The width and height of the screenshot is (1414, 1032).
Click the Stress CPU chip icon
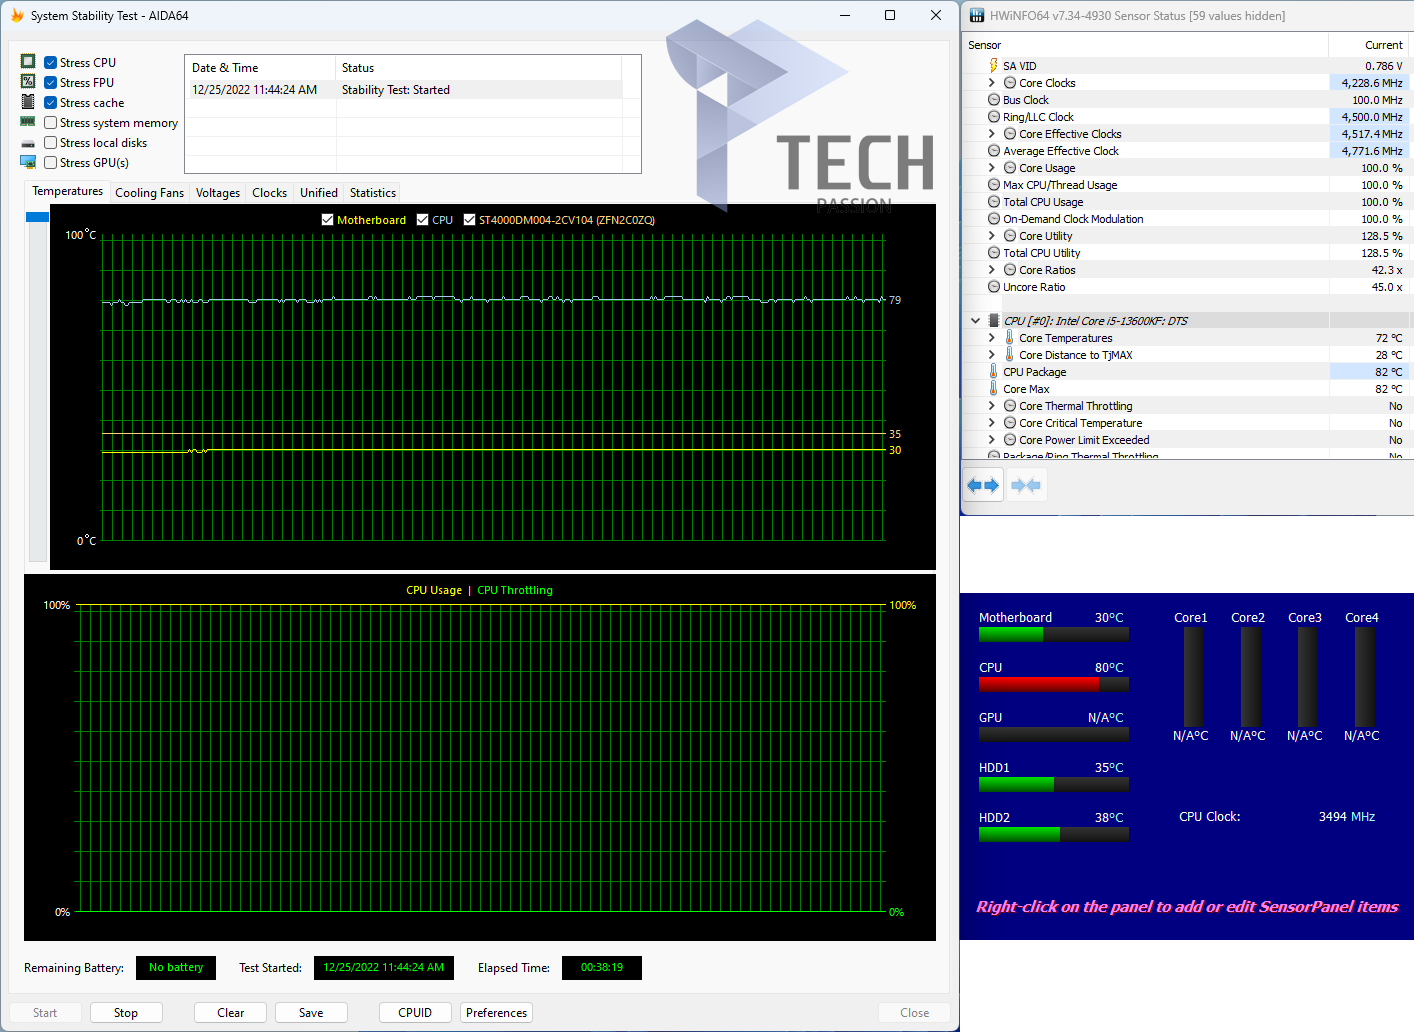click(28, 62)
